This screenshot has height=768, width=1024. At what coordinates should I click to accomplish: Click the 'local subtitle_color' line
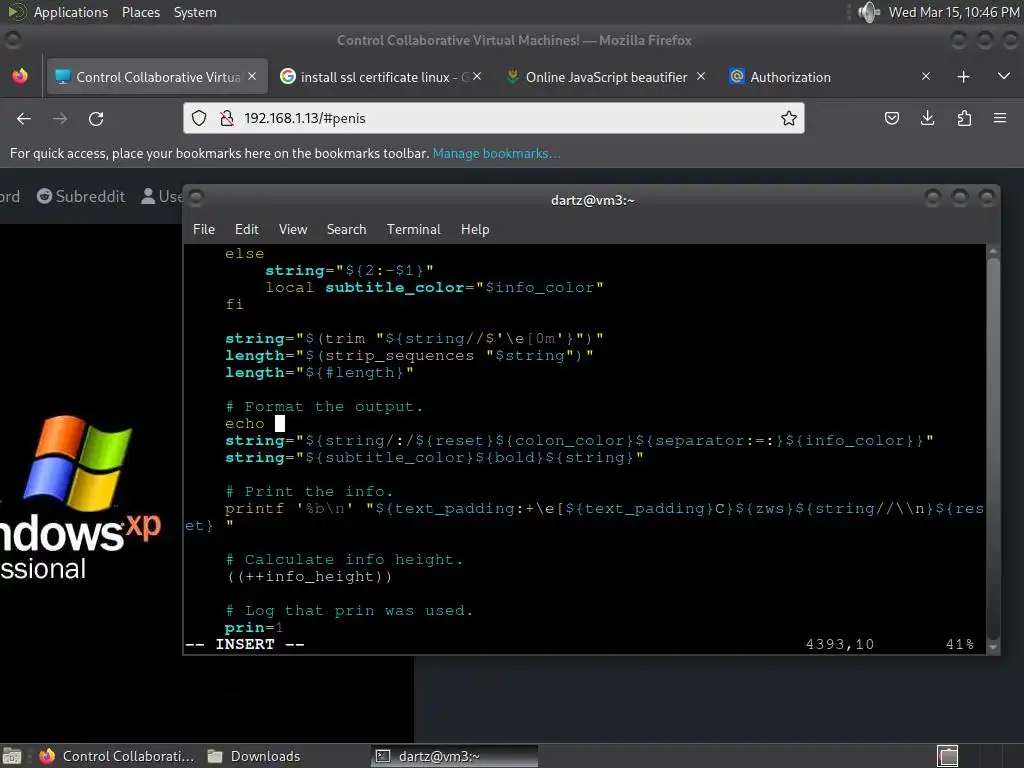(434, 288)
